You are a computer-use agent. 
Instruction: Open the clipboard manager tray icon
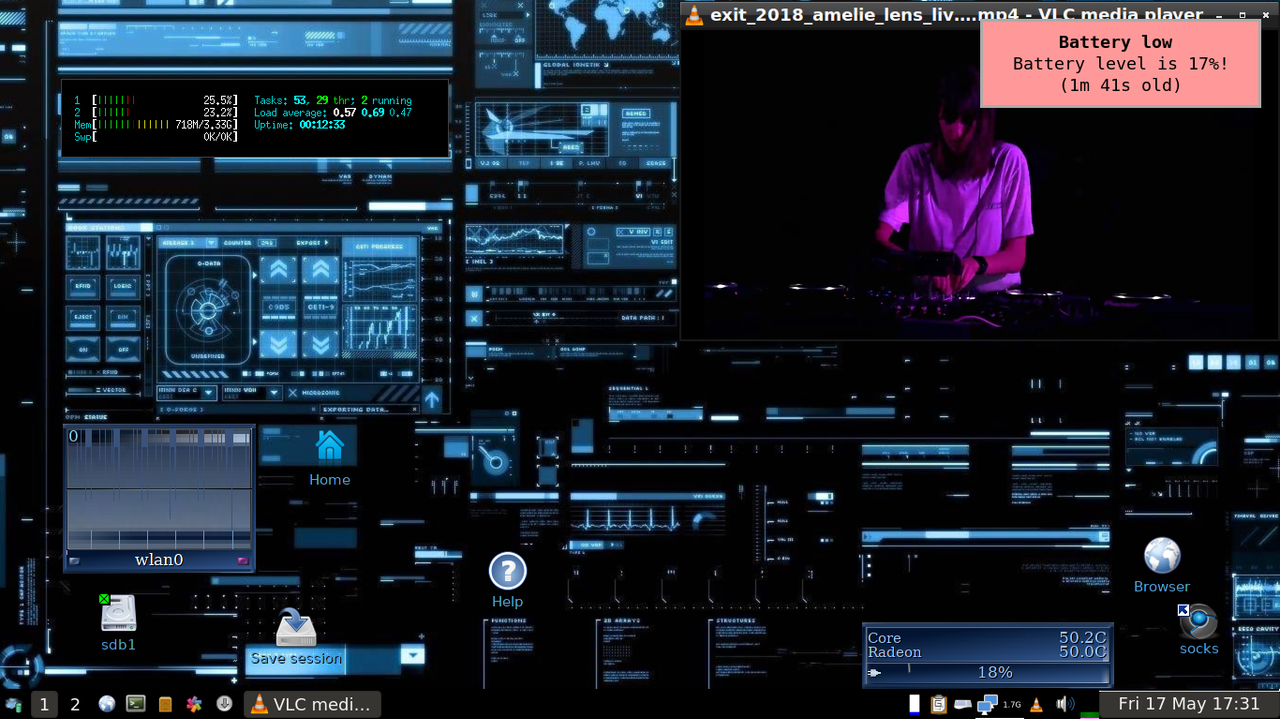tap(938, 704)
